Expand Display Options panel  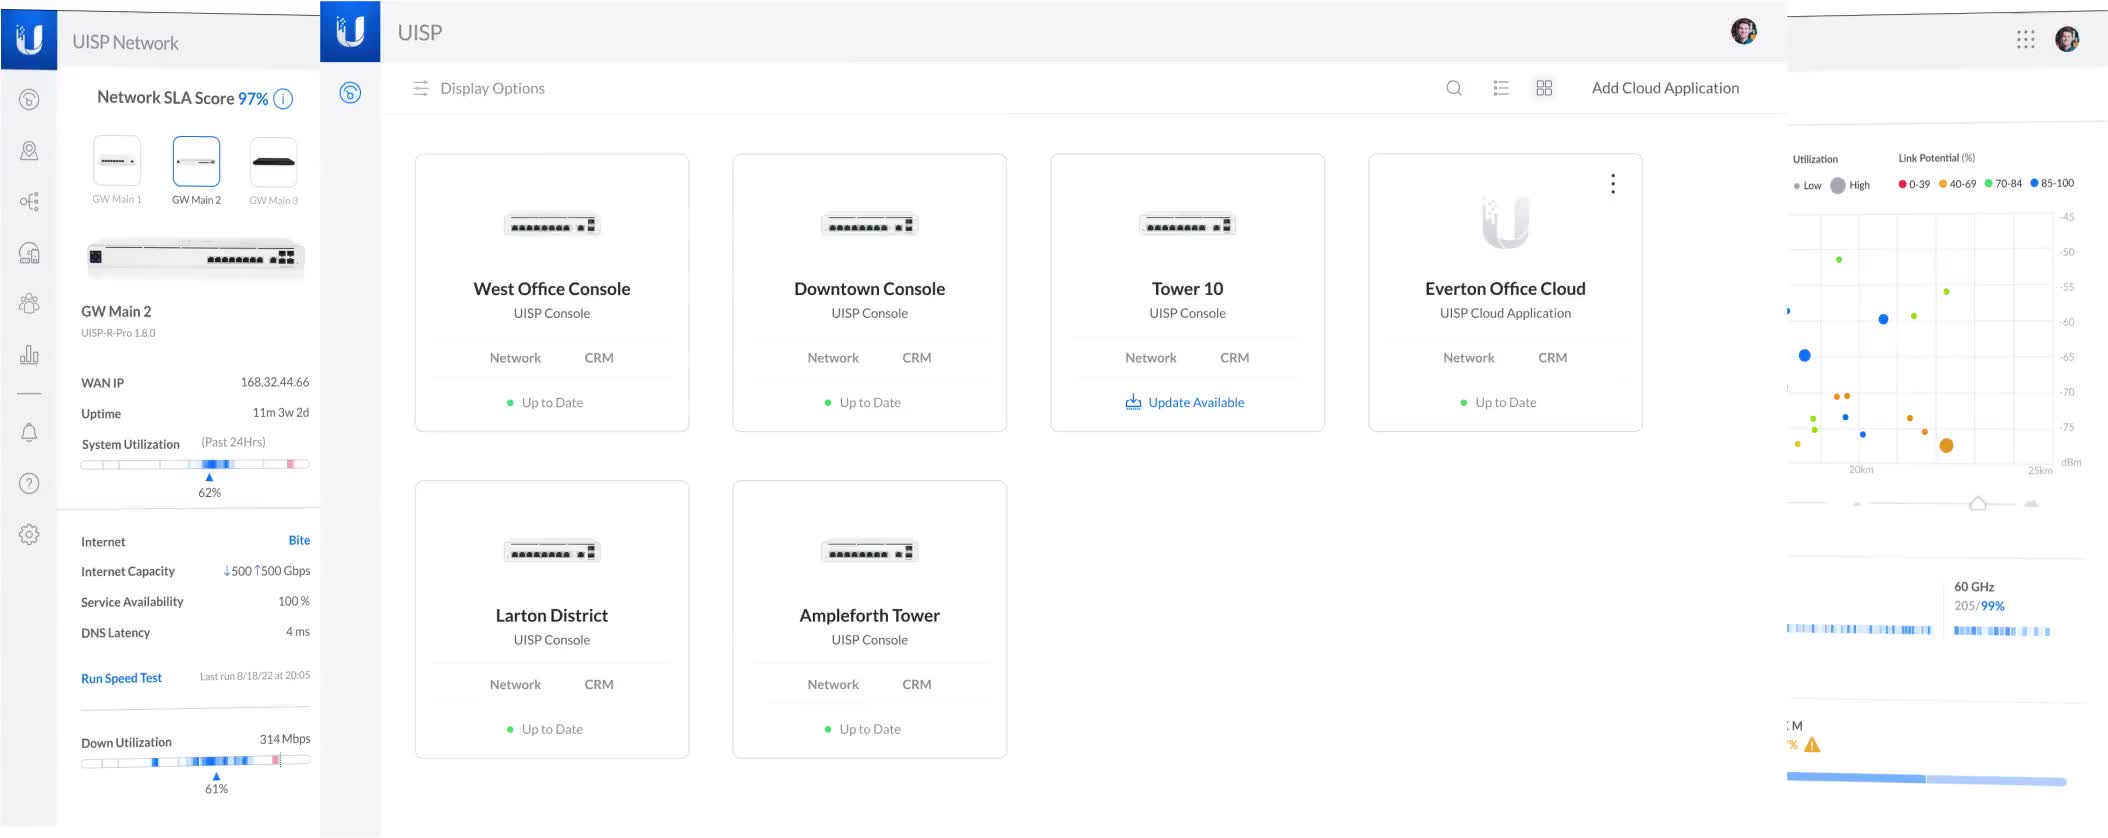(x=479, y=88)
